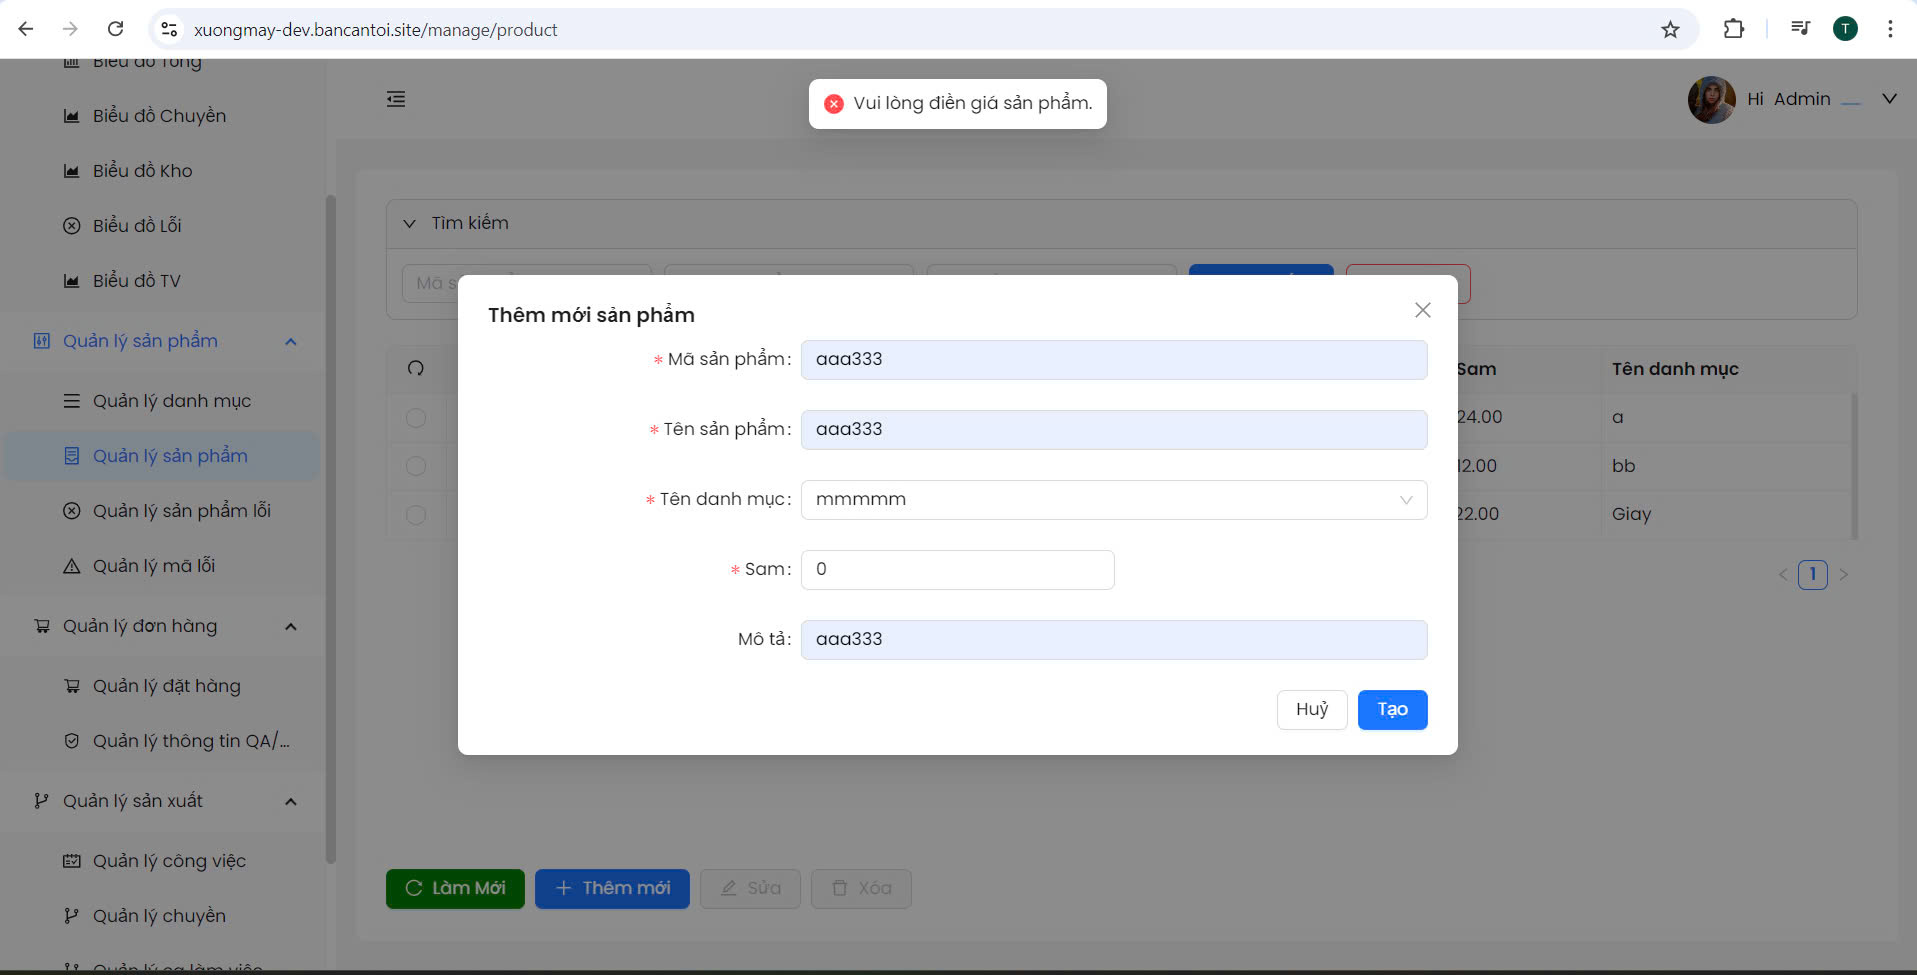Select the first row radio button
The height and width of the screenshot is (975, 1917).
[x=416, y=418]
